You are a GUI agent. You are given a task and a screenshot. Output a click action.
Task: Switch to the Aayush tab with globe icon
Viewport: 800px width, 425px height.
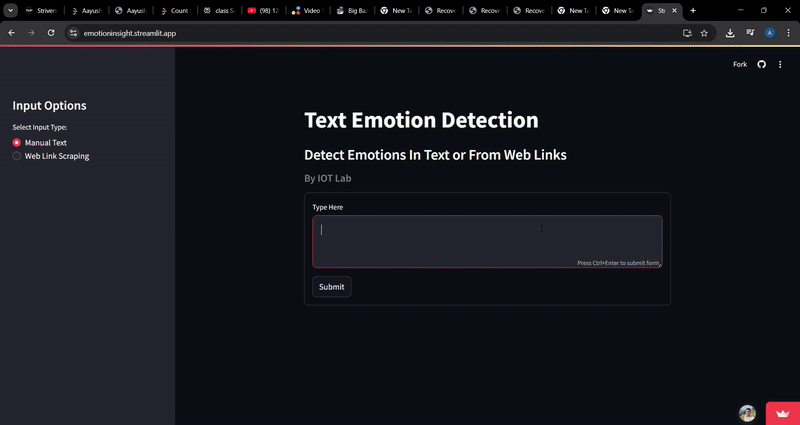click(x=131, y=11)
